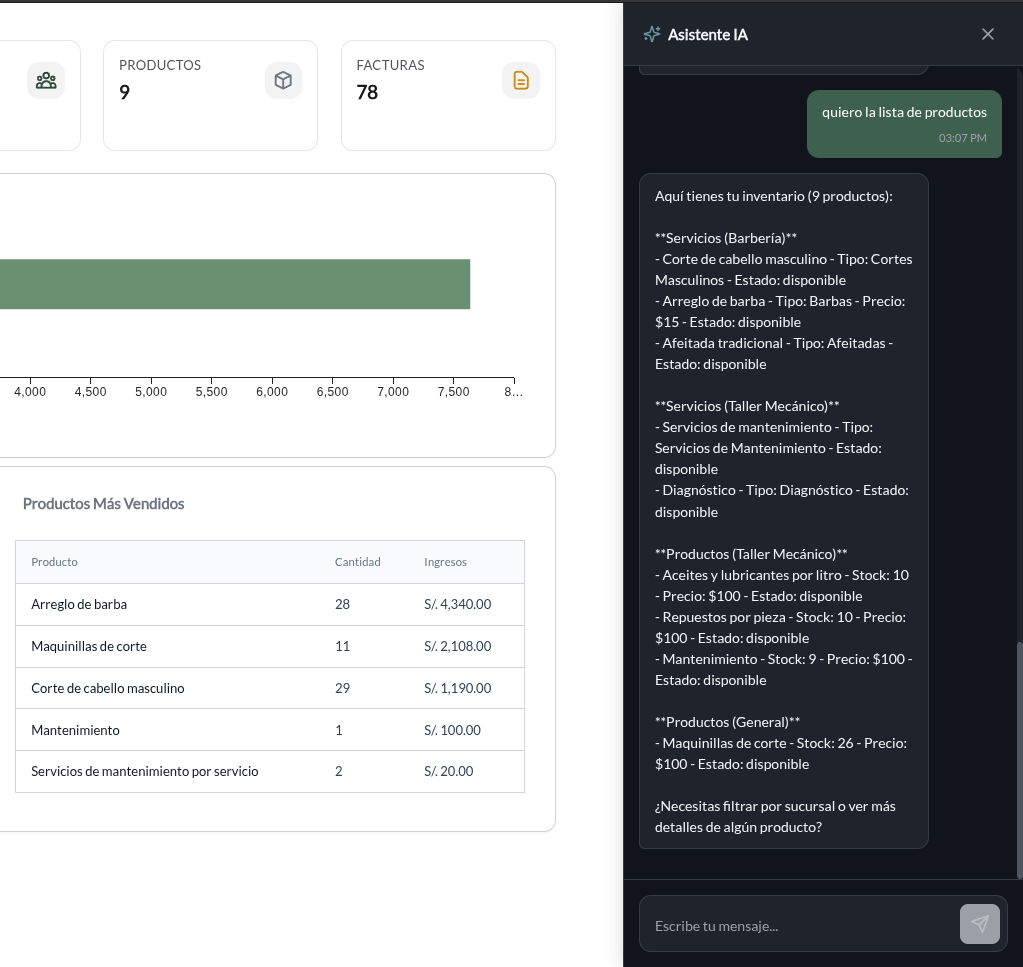This screenshot has height=967, width=1023.
Task: Click the customers group icon on the first card
Action: pos(46,79)
